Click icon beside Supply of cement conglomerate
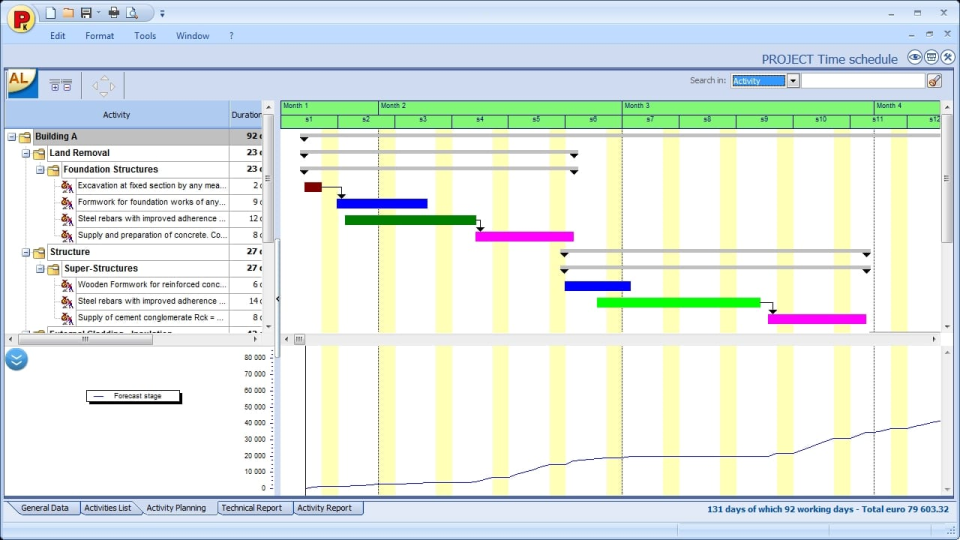 coord(67,318)
